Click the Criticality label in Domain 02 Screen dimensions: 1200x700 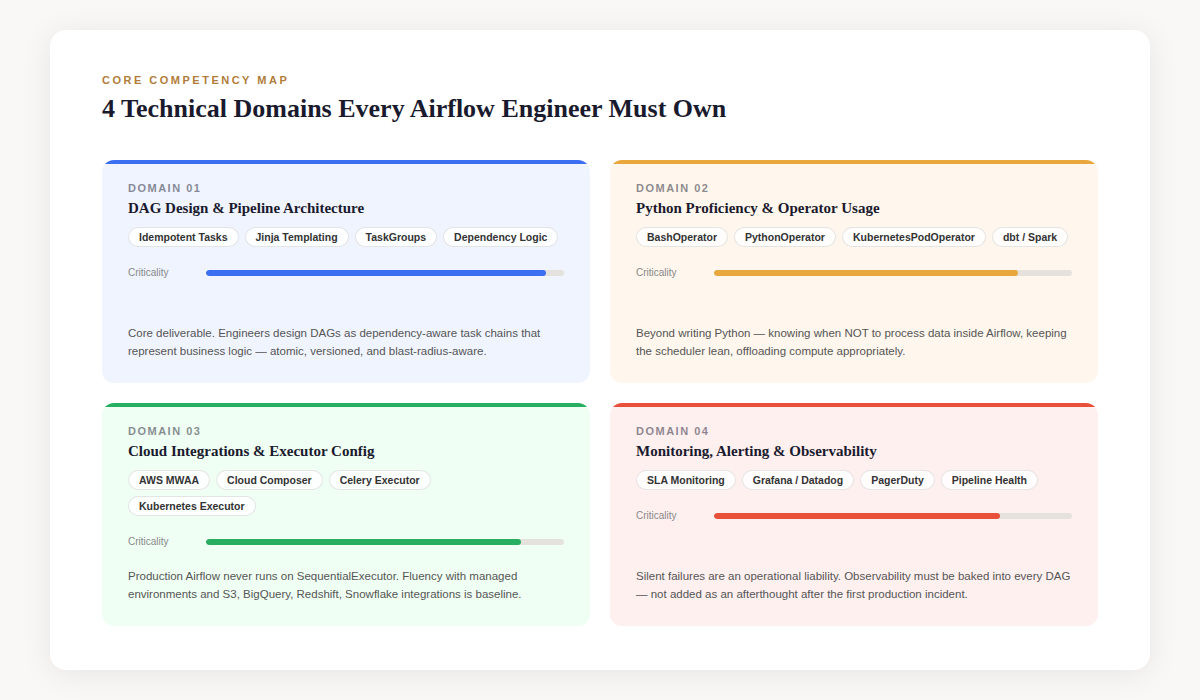(x=656, y=272)
